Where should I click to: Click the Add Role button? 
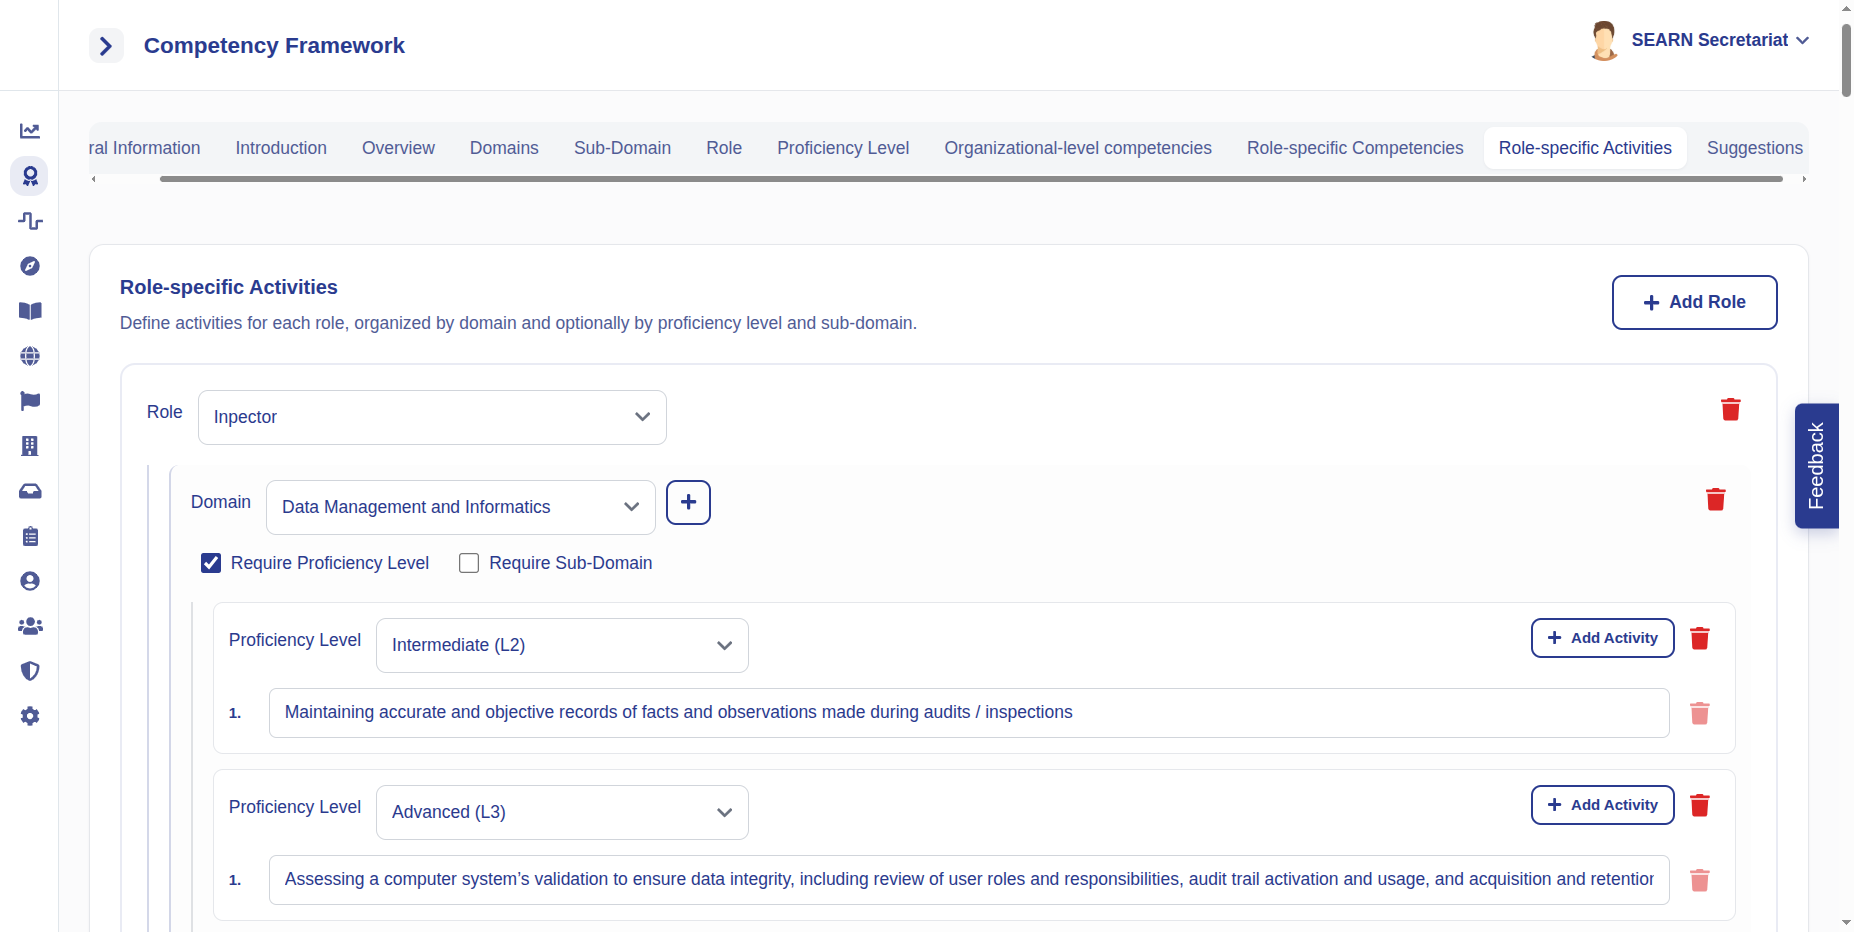click(1694, 302)
